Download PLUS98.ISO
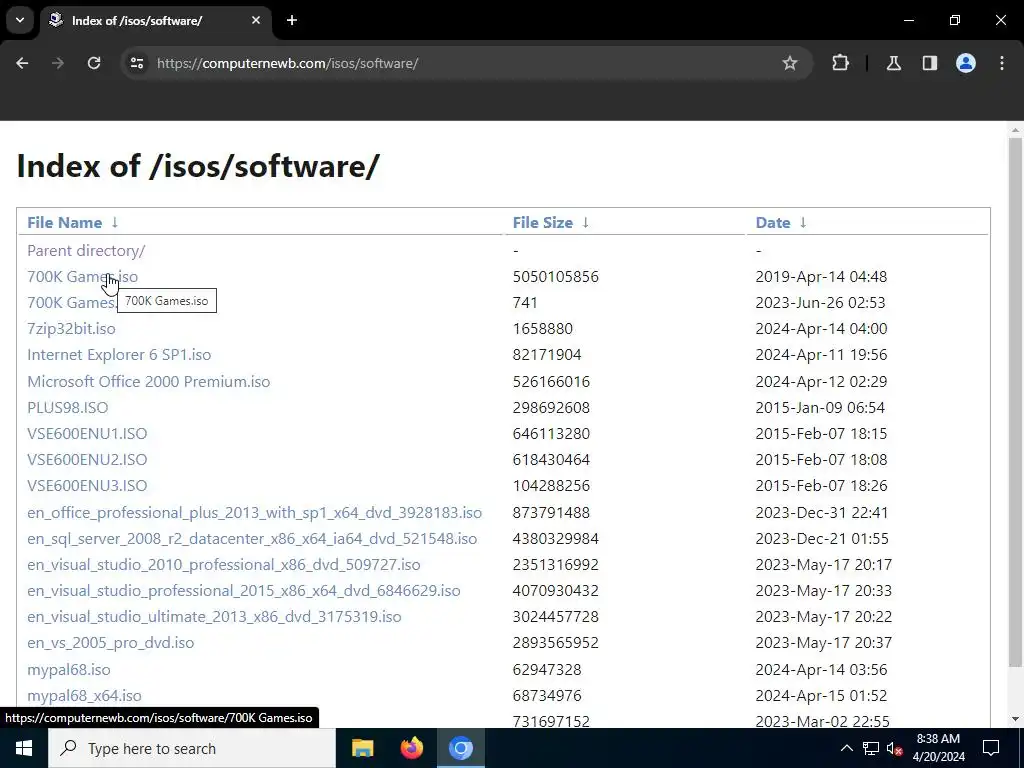Screen dimensions: 1024x768 point(67,408)
